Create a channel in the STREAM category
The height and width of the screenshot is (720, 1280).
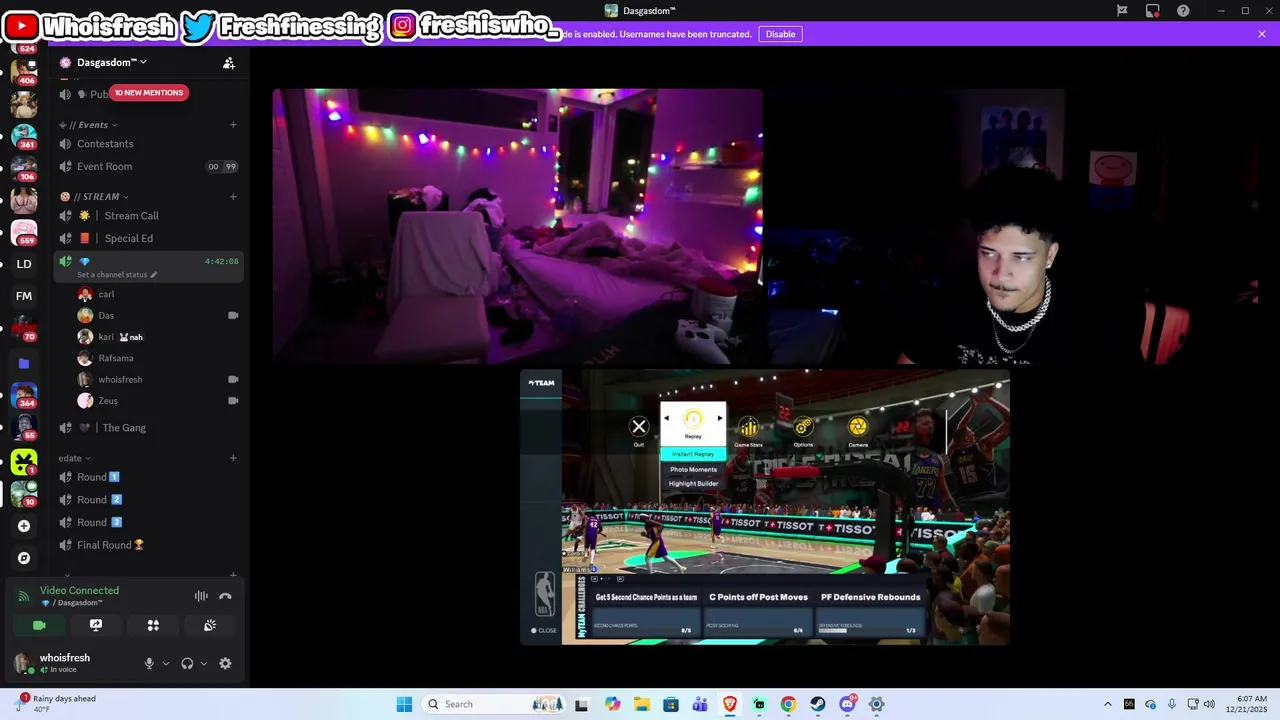click(233, 196)
